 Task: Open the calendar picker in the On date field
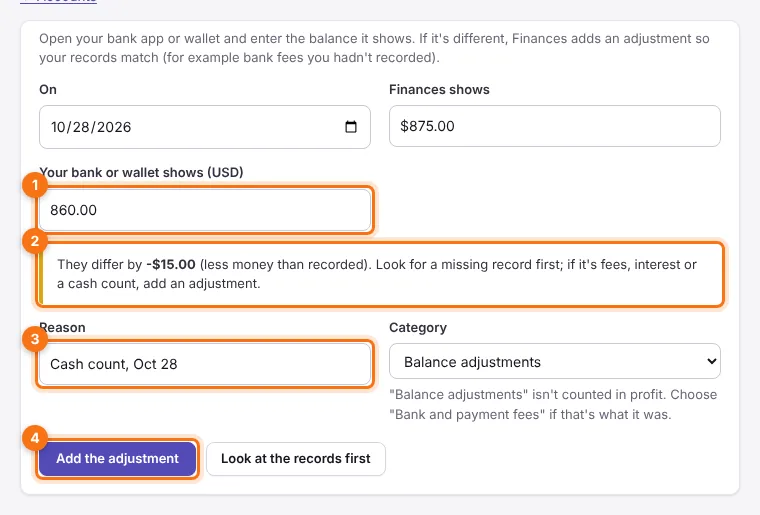[x=350, y=127]
